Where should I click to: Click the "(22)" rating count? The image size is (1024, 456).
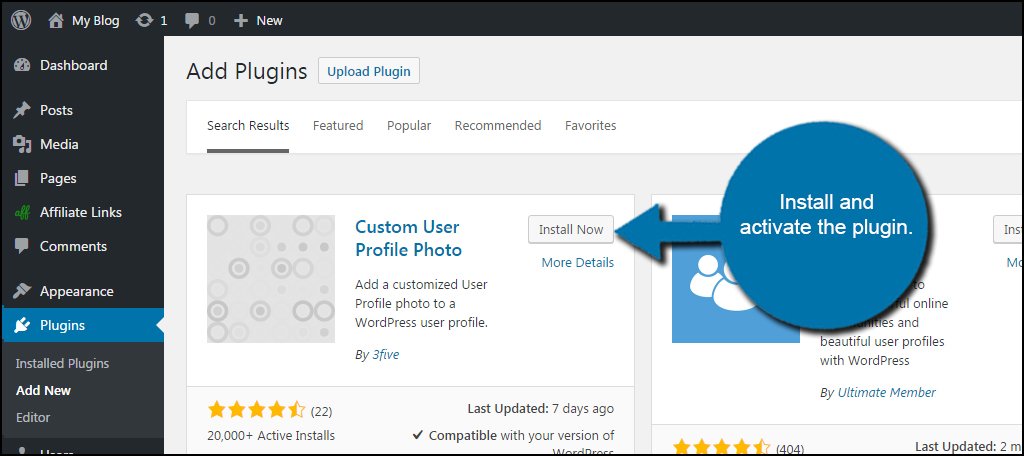point(321,412)
